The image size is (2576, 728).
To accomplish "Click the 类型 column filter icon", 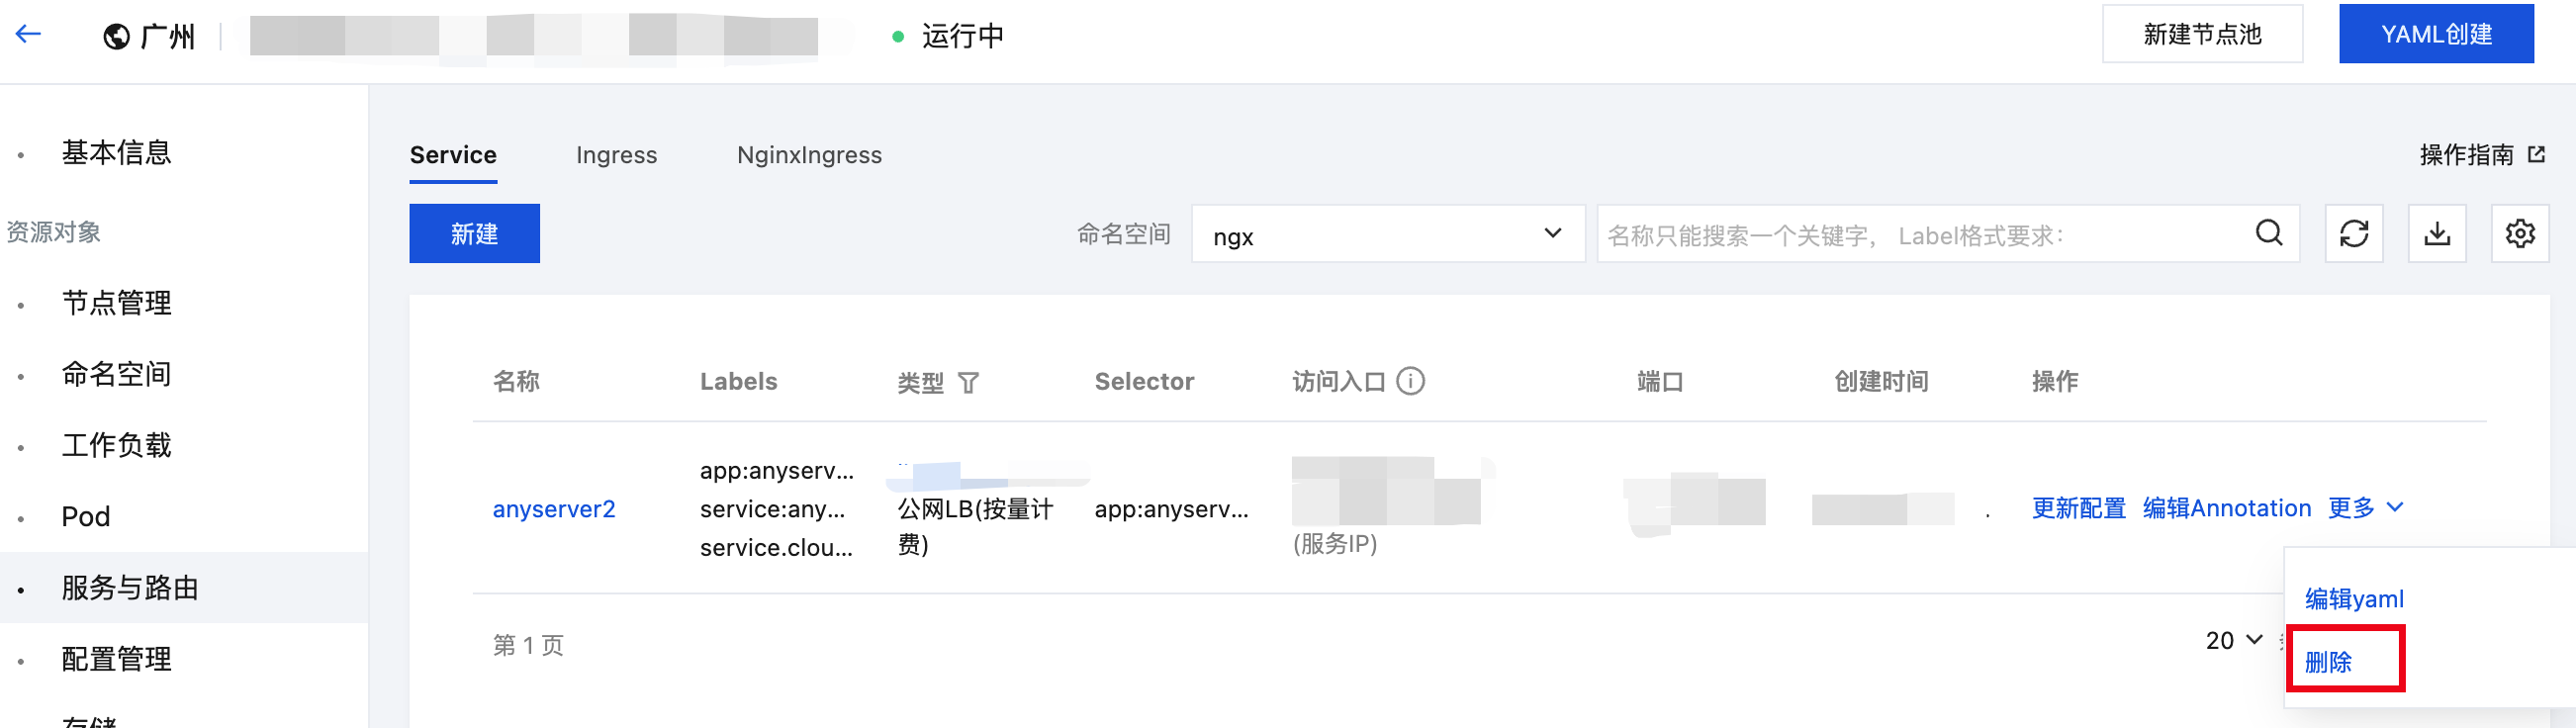I will point(968,382).
